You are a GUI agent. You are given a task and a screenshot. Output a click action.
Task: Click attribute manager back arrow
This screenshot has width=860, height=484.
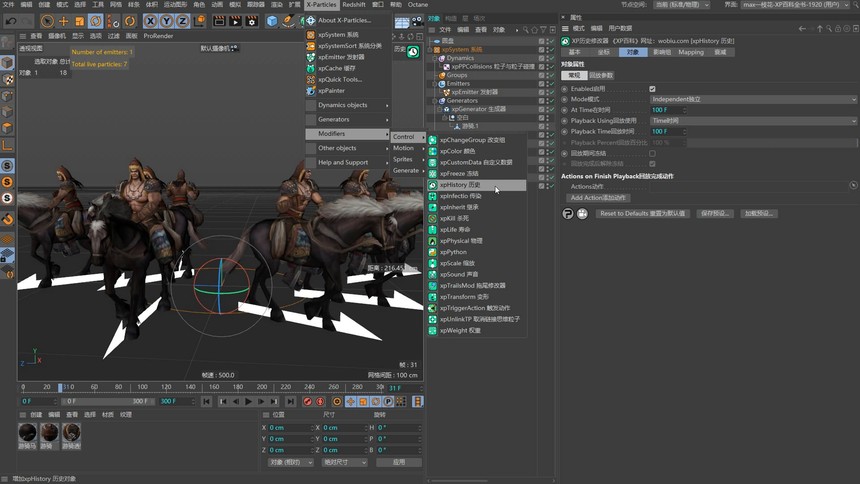[x=802, y=29]
